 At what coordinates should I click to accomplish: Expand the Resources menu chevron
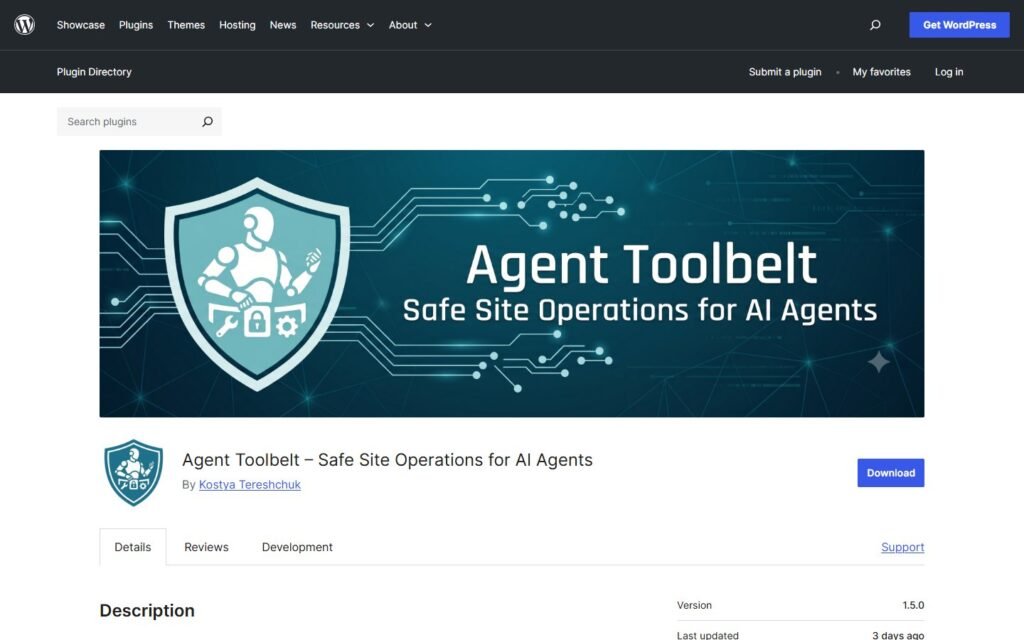pos(370,25)
